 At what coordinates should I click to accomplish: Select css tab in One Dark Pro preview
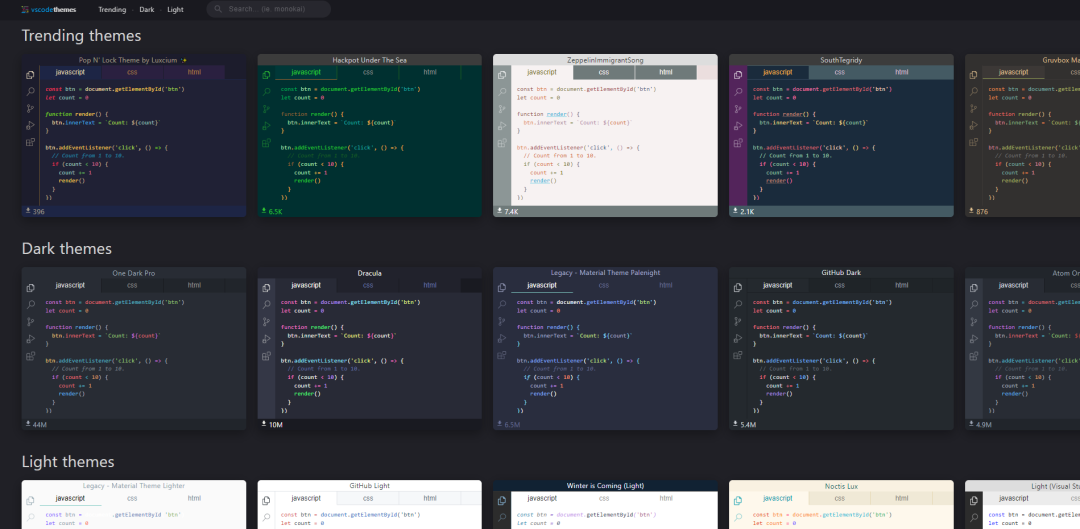click(x=132, y=285)
